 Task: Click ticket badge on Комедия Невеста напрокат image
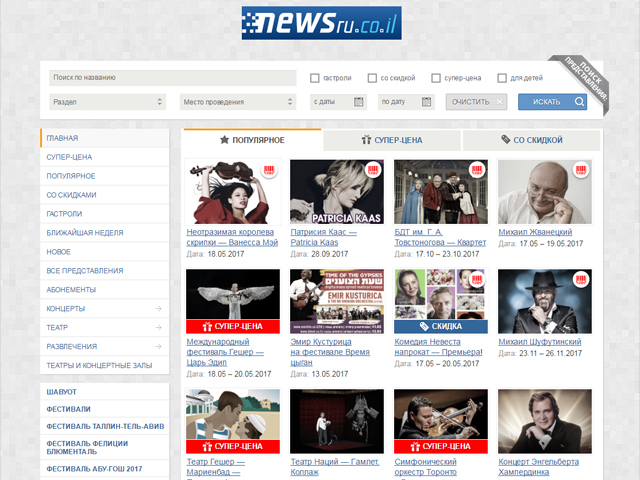tap(477, 280)
